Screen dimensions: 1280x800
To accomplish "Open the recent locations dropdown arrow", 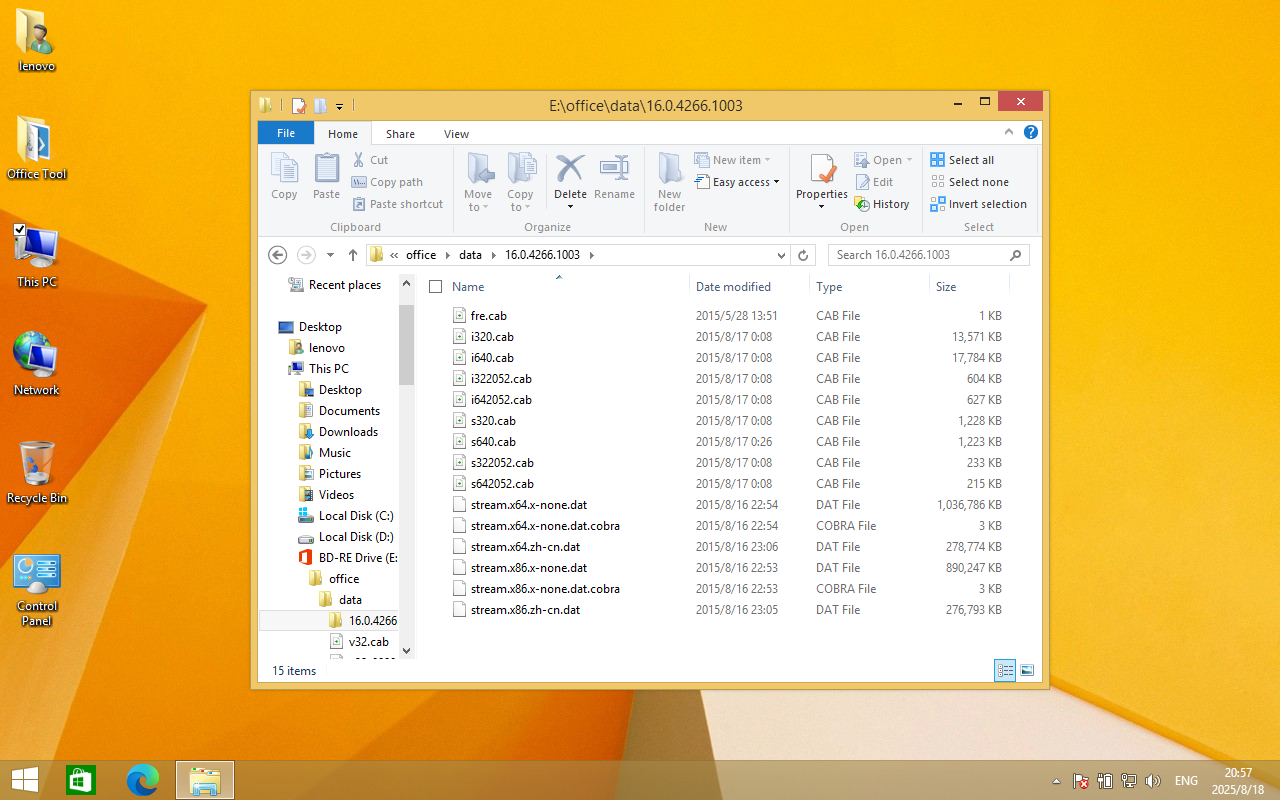I will coord(330,255).
